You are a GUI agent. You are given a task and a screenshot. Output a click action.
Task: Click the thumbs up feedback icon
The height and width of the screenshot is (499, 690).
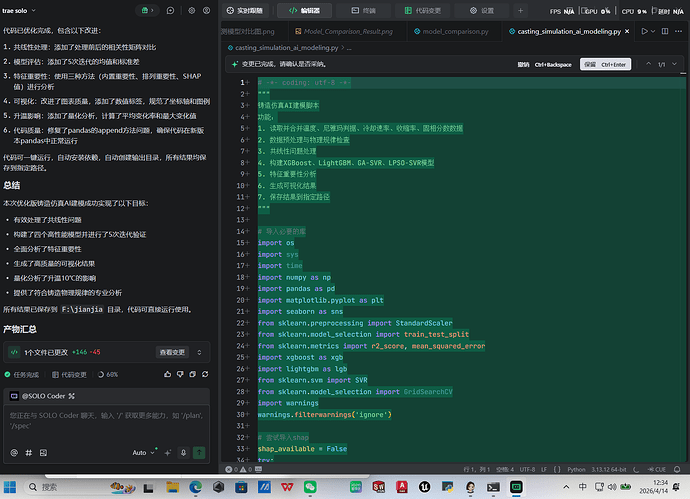[x=167, y=374]
